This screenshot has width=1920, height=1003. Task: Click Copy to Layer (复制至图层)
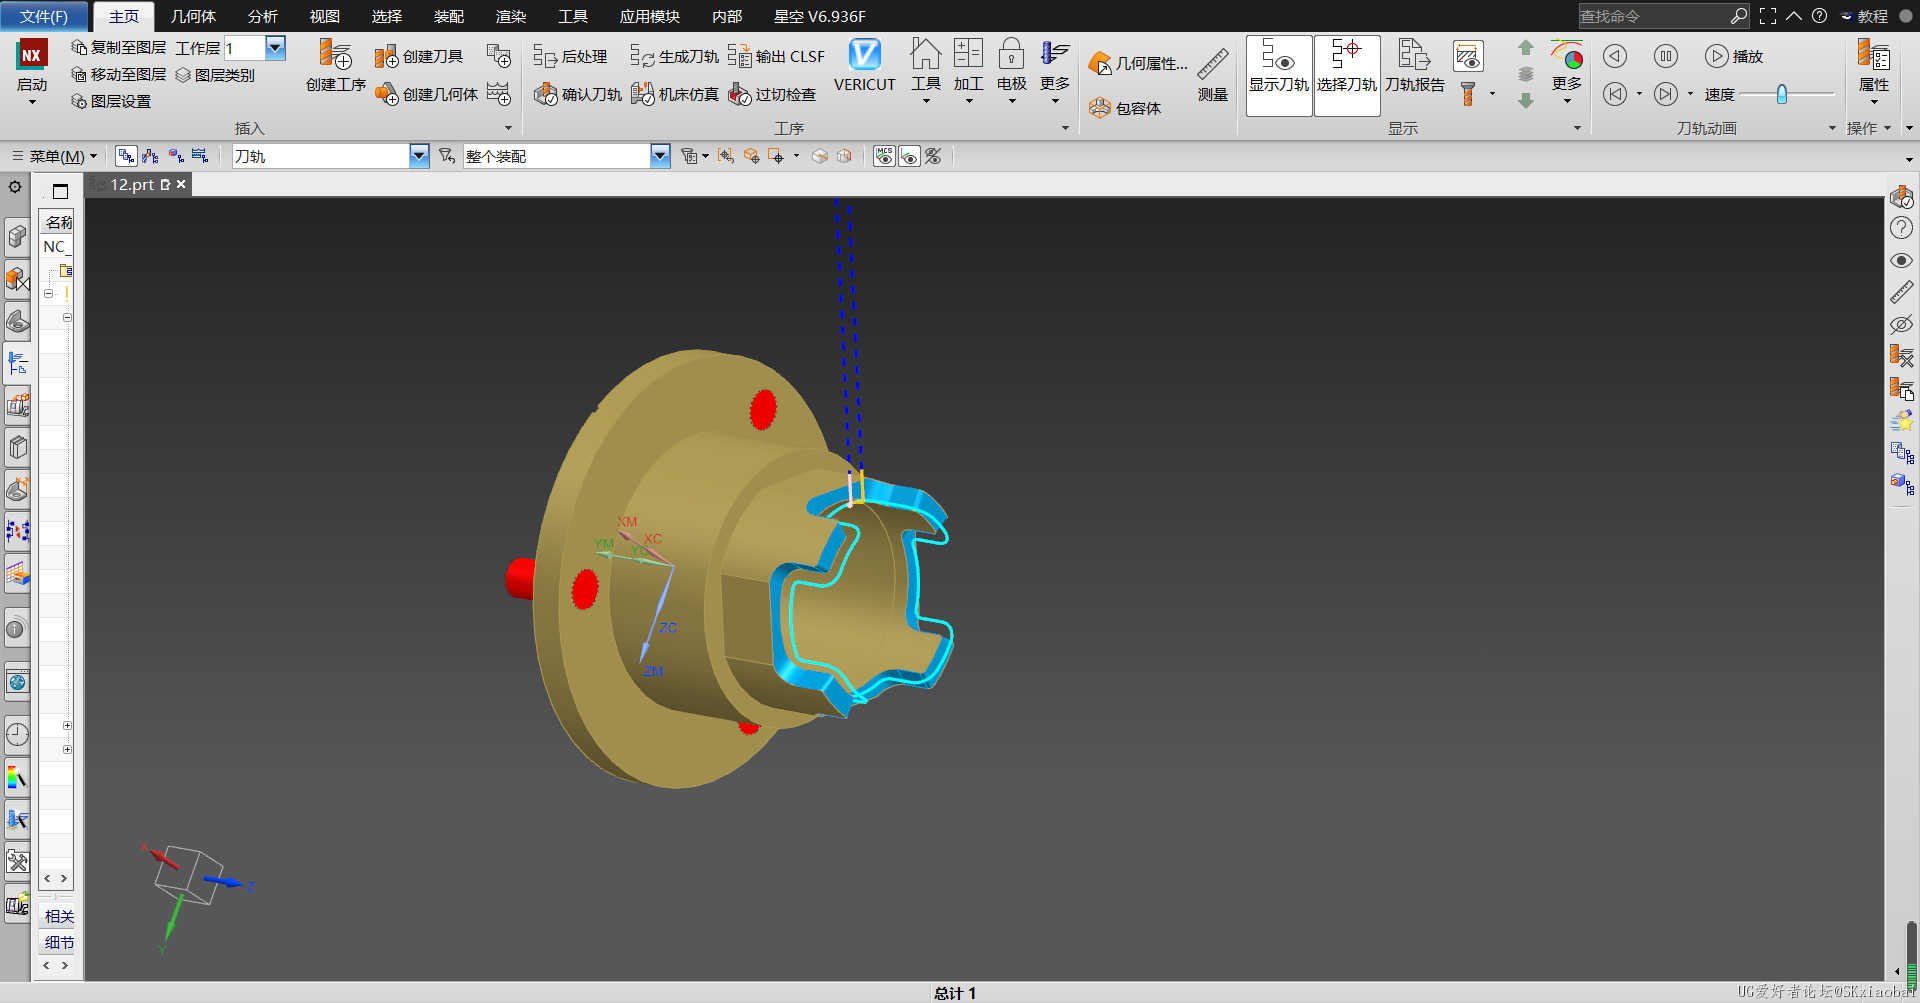click(x=118, y=47)
